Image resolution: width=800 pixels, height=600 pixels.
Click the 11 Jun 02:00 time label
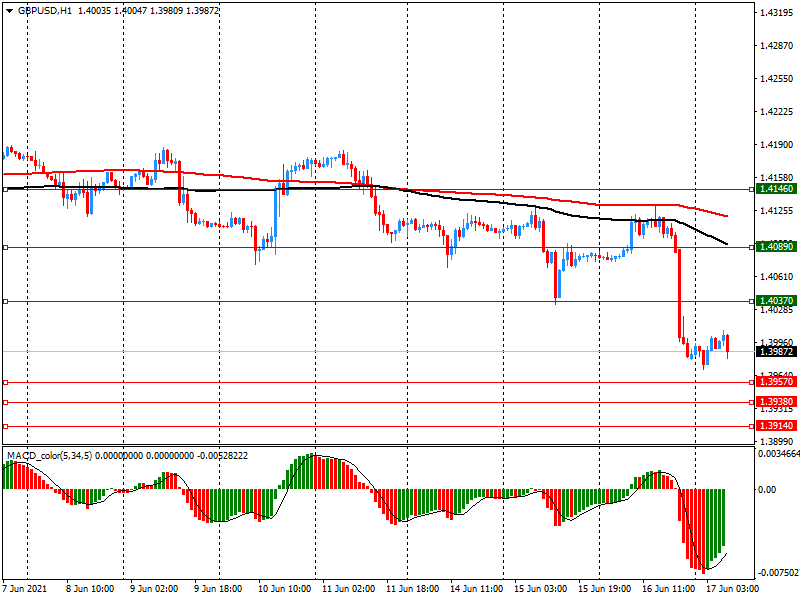[348, 589]
